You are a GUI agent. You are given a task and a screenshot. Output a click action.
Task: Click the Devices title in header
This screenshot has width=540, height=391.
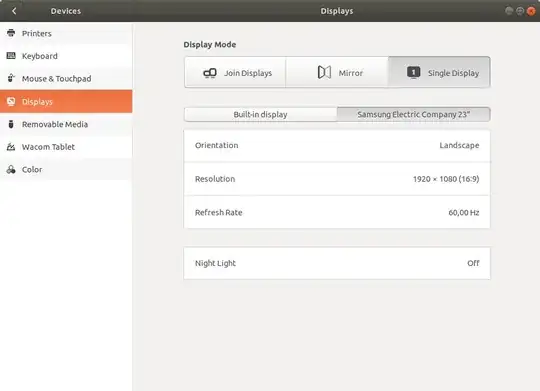point(66,11)
